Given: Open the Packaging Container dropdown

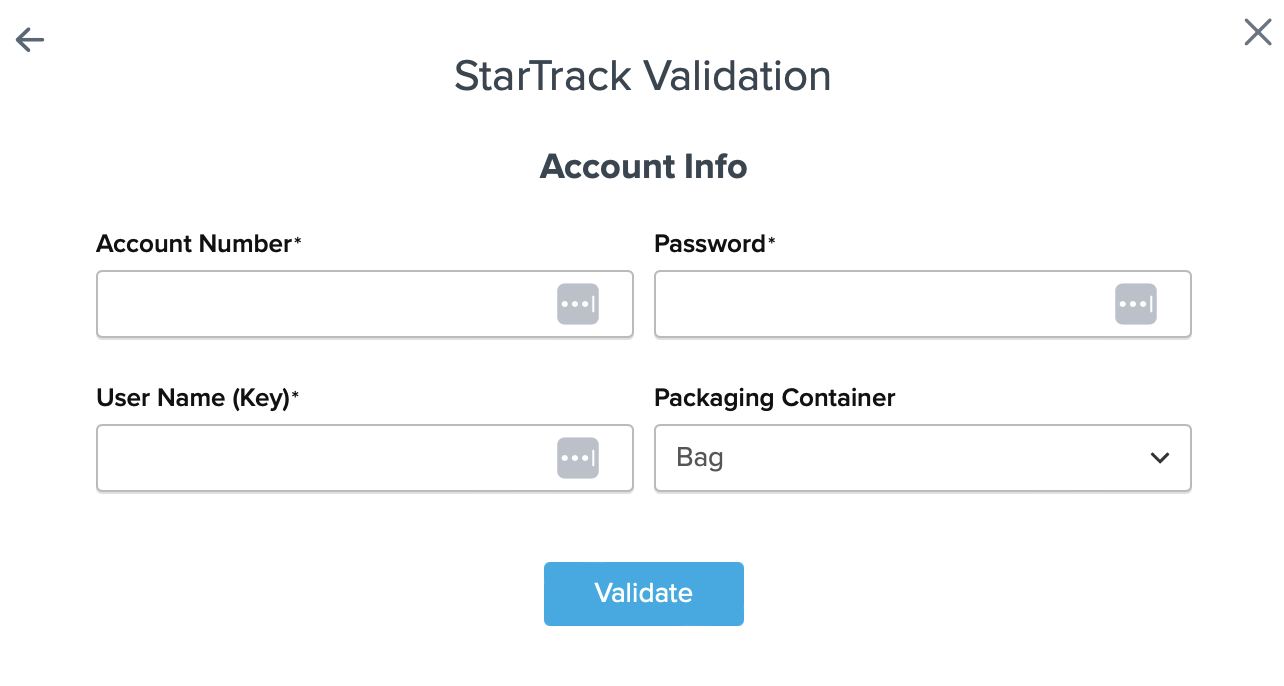Looking at the screenshot, I should [x=922, y=458].
